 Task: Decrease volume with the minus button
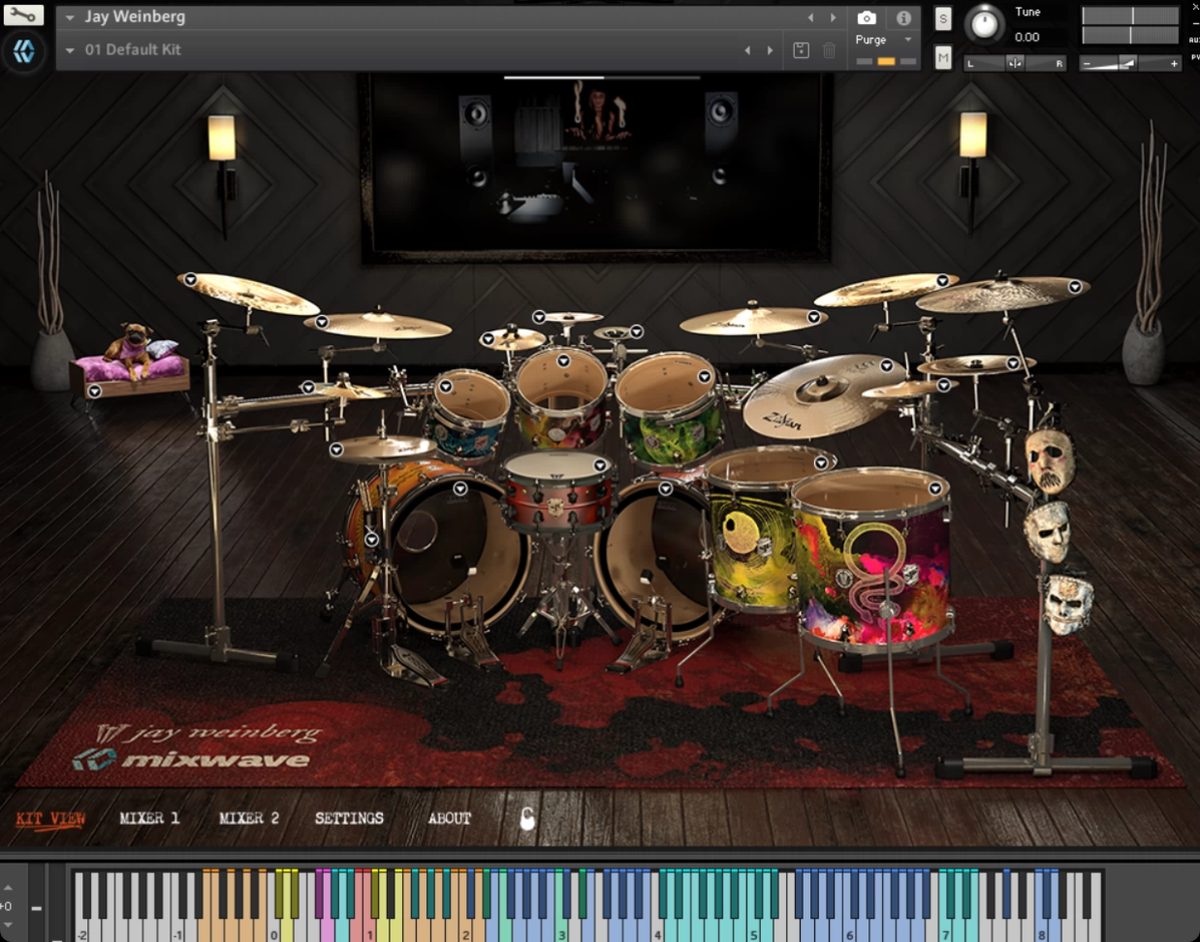[x=1087, y=63]
